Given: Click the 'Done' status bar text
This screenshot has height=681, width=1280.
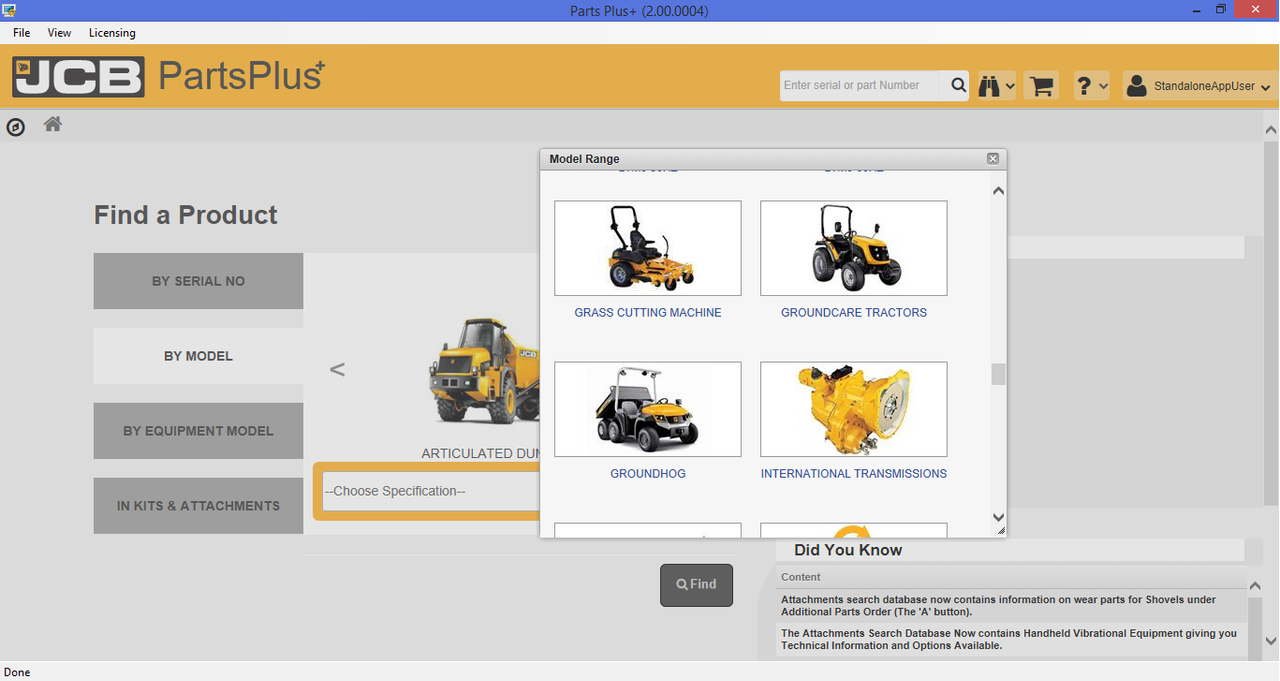Looking at the screenshot, I should (17, 672).
